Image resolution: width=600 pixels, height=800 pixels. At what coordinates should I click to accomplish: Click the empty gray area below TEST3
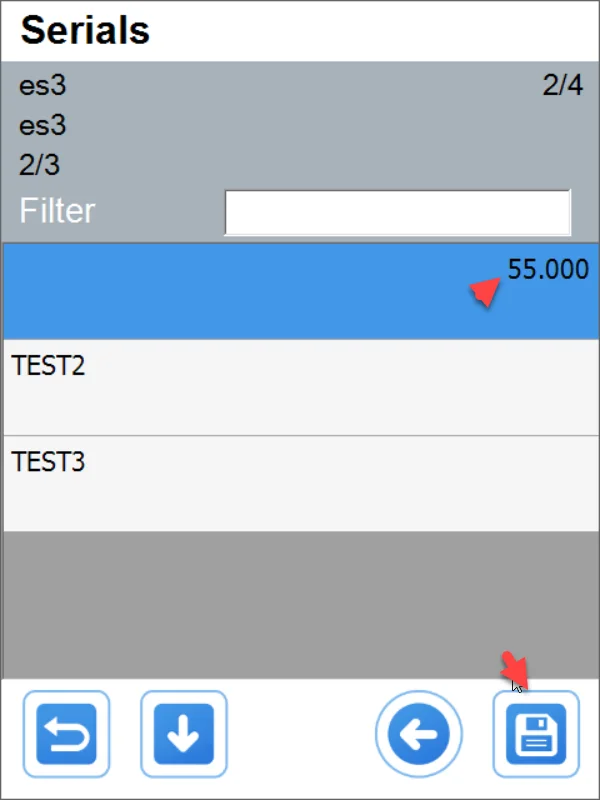click(300, 603)
